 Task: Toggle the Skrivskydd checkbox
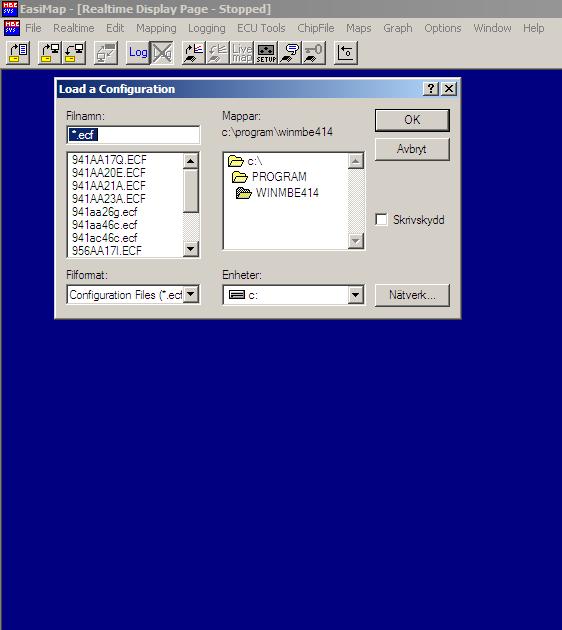pyautogui.click(x=381, y=220)
